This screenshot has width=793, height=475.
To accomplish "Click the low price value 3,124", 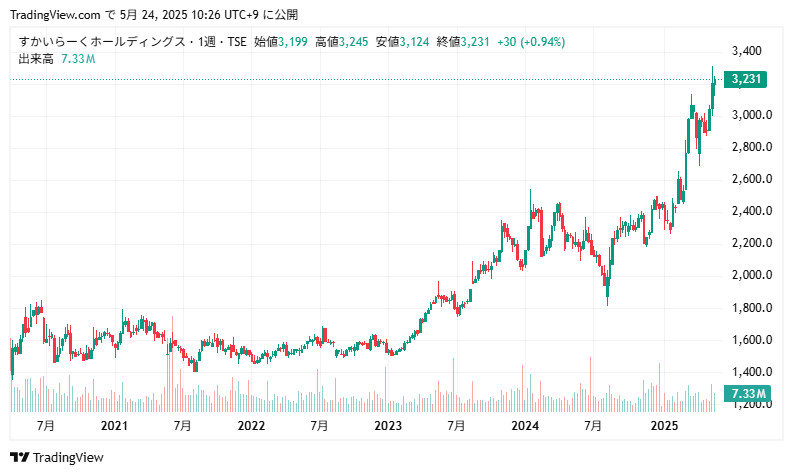I will coord(414,41).
